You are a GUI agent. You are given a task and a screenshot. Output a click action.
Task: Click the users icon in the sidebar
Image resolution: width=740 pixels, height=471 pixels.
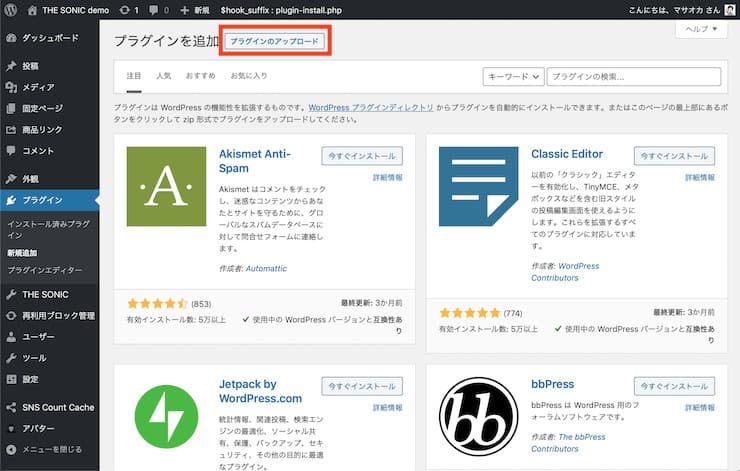click(11, 337)
